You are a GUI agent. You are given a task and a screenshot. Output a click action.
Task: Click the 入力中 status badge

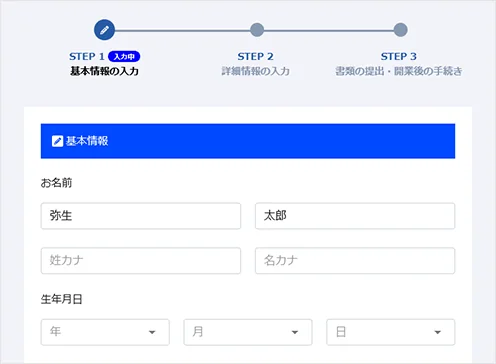click(x=124, y=57)
